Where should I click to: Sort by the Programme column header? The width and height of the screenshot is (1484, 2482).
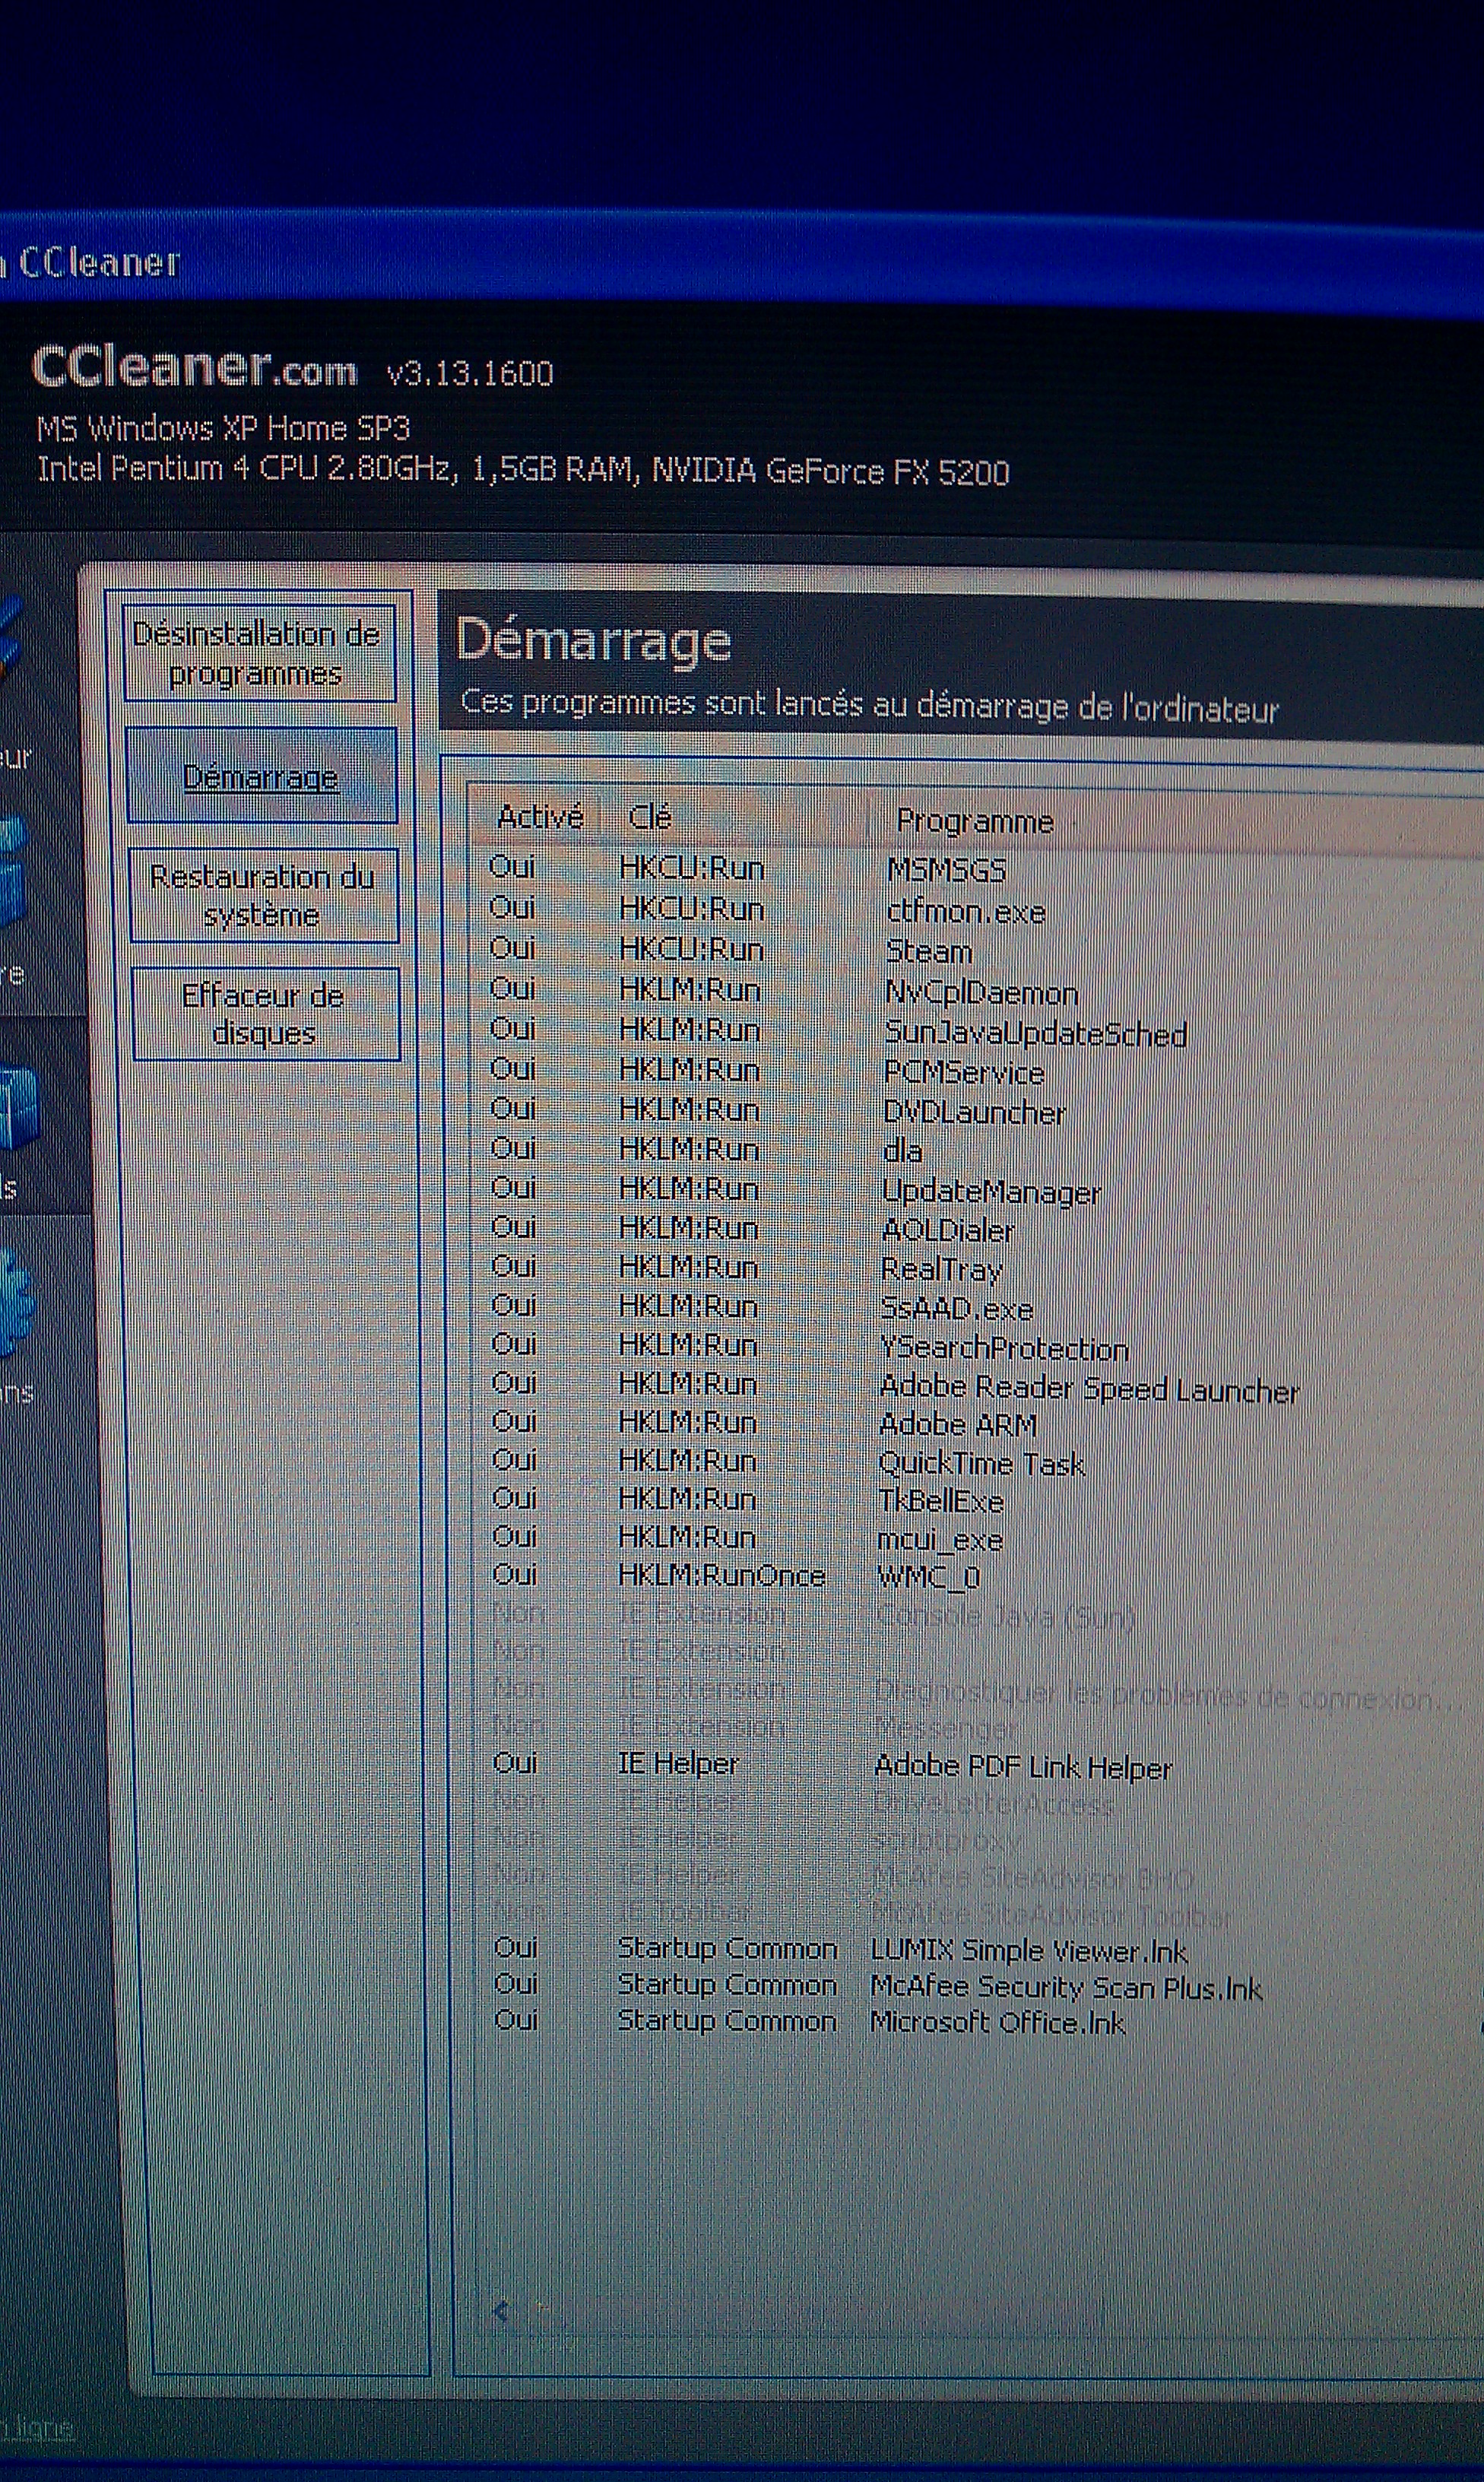click(x=975, y=821)
